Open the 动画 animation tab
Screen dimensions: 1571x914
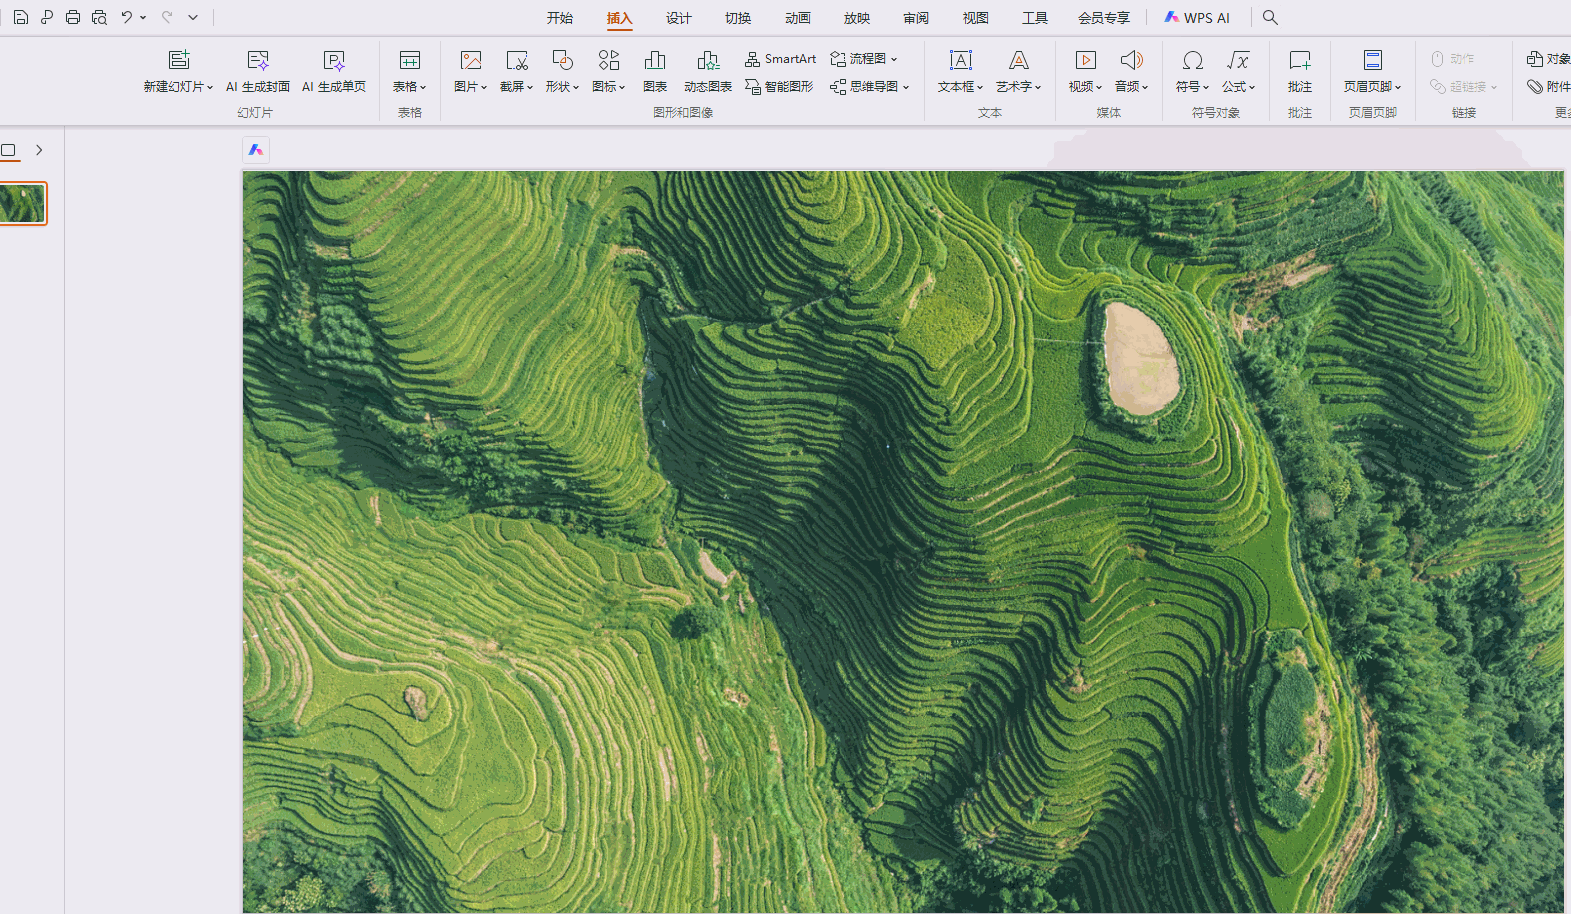[798, 18]
